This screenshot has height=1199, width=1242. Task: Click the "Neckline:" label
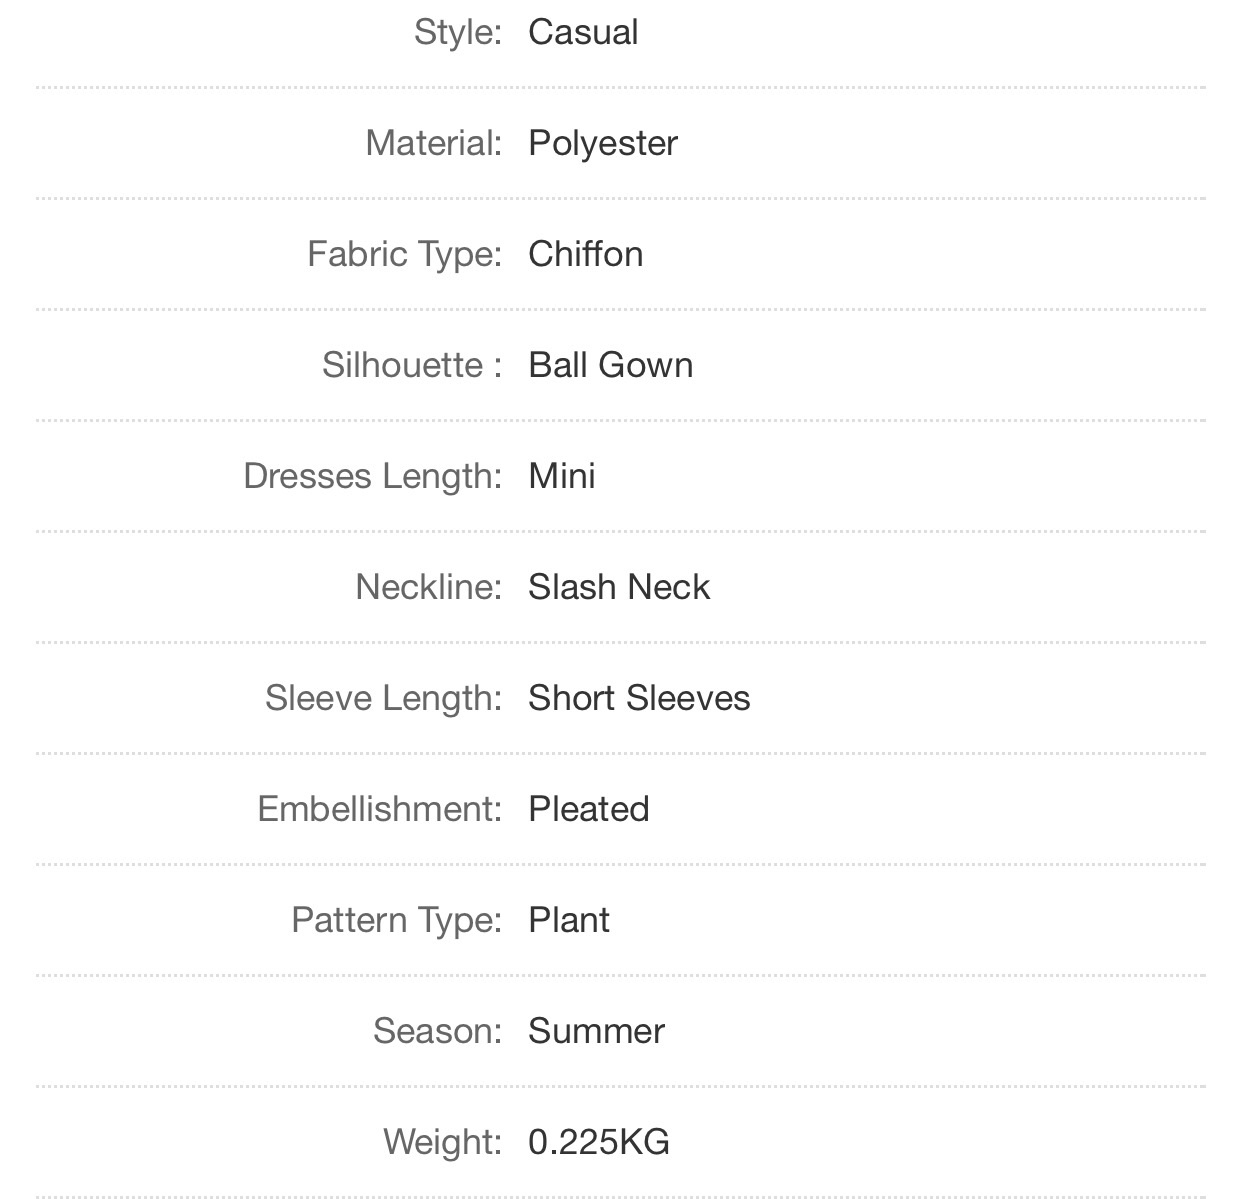pos(428,587)
